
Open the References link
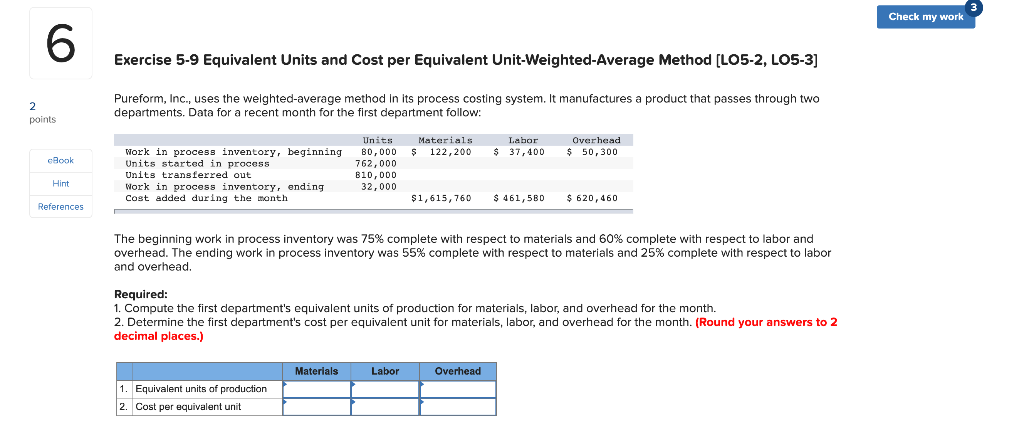pyautogui.click(x=61, y=207)
